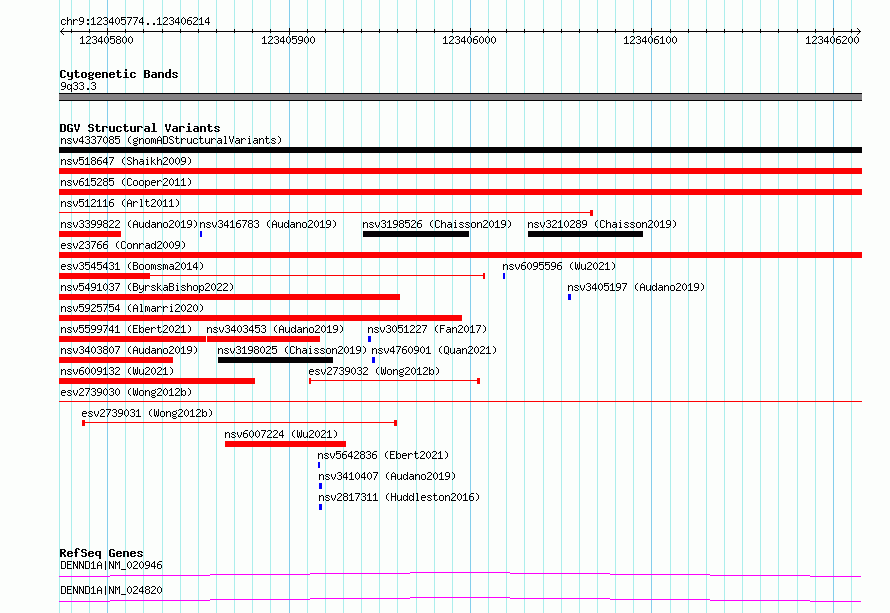Select the Cytogenetic Bands track title

119,74
